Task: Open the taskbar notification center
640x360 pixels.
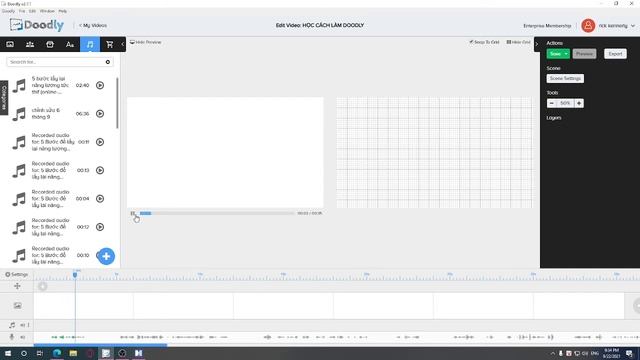Action: (629, 353)
